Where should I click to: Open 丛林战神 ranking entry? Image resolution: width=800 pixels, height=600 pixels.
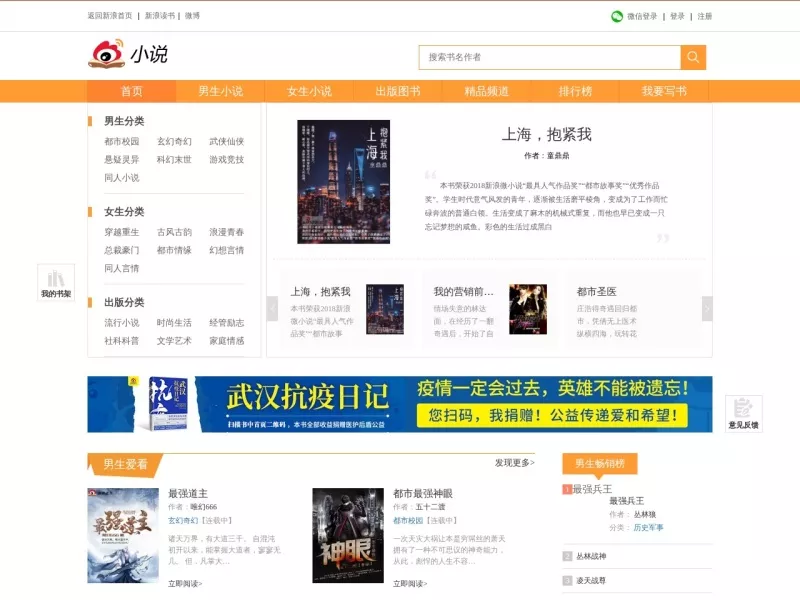coord(591,556)
